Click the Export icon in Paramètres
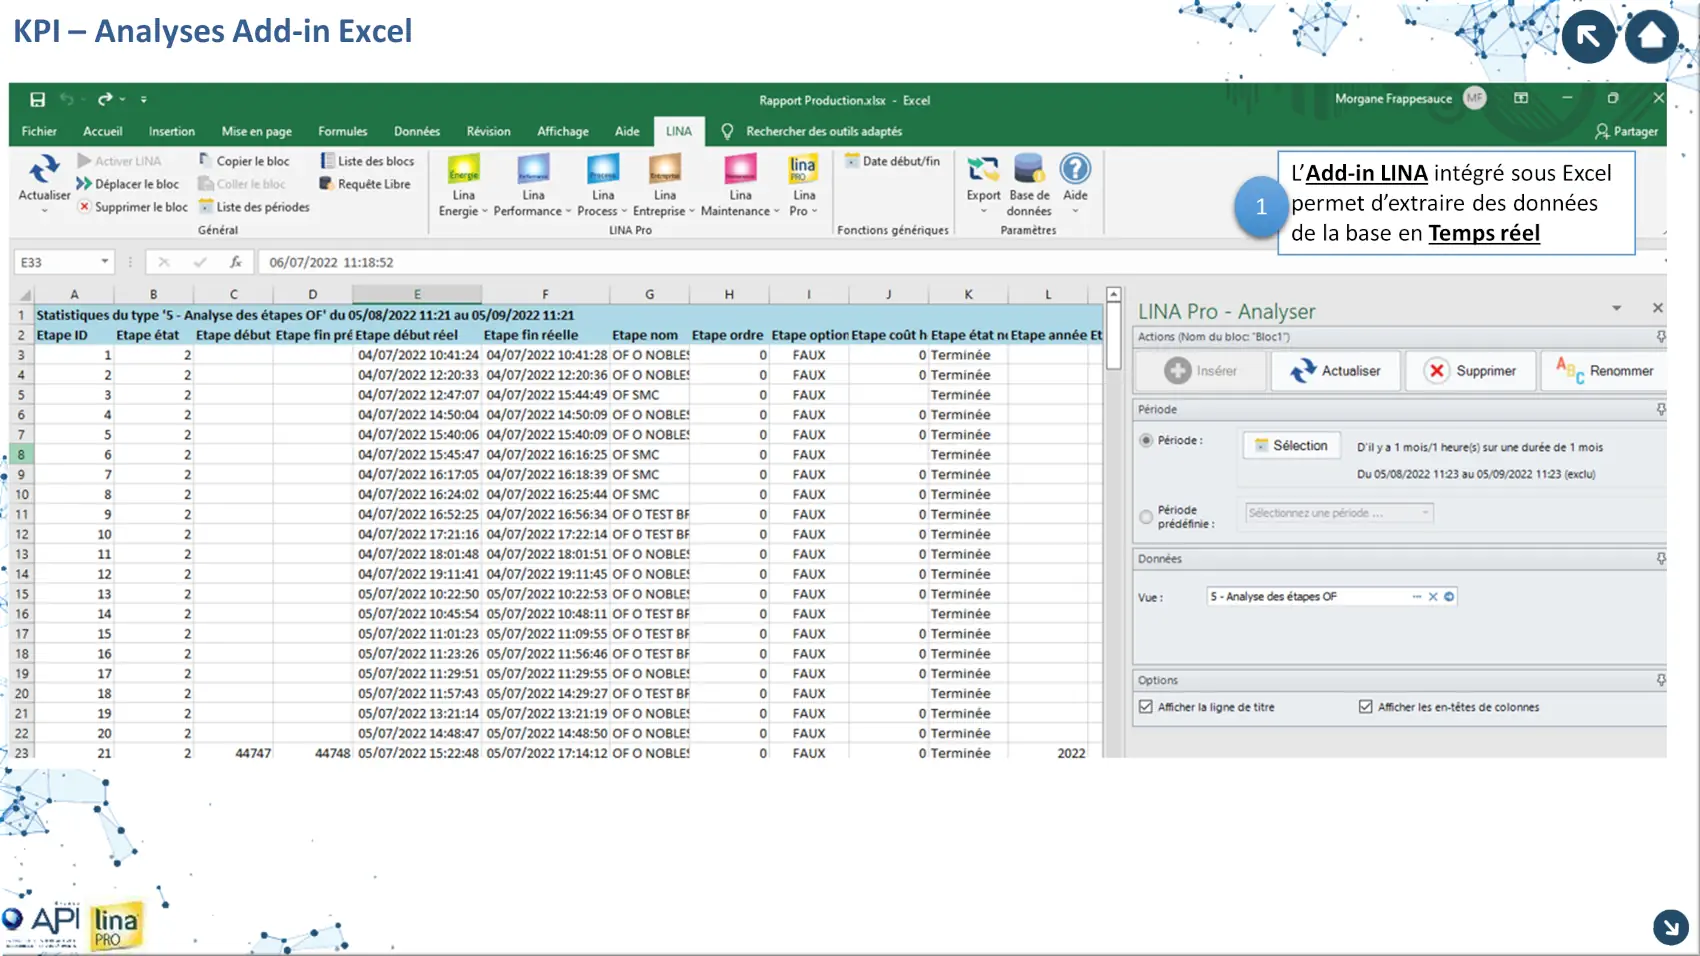1700x956 pixels. click(x=983, y=170)
